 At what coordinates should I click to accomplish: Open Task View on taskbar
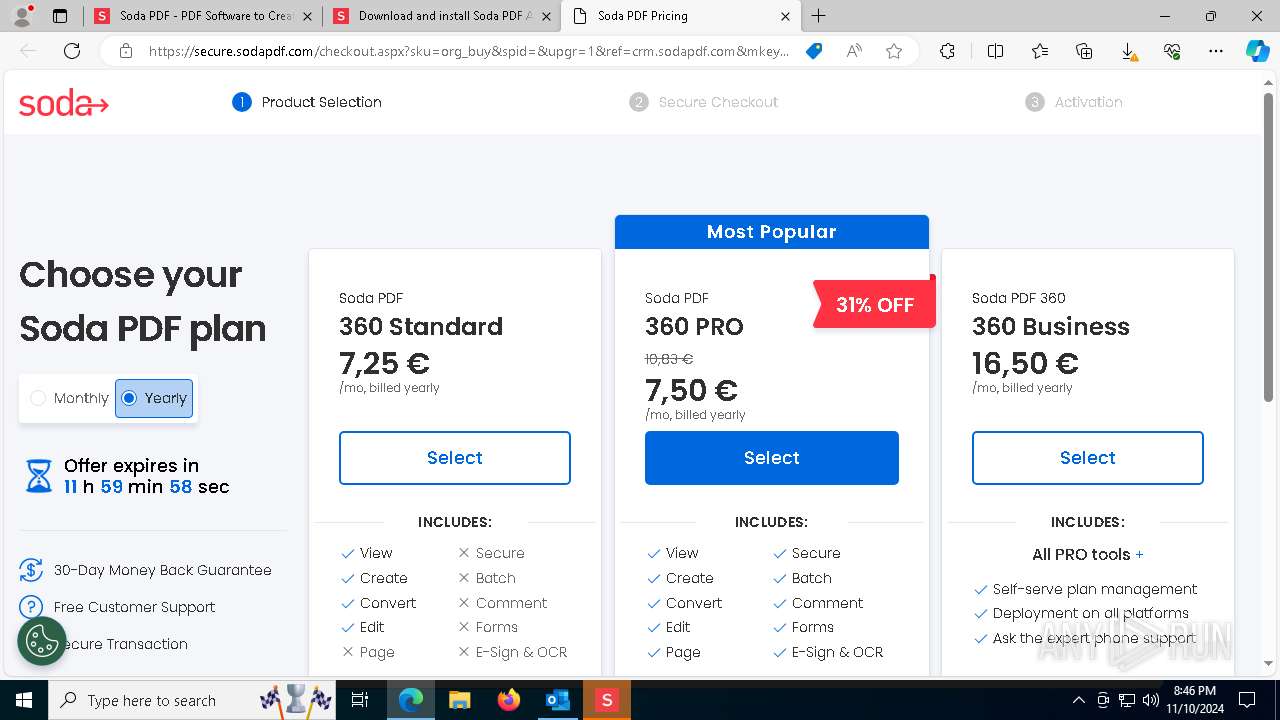pos(361,700)
